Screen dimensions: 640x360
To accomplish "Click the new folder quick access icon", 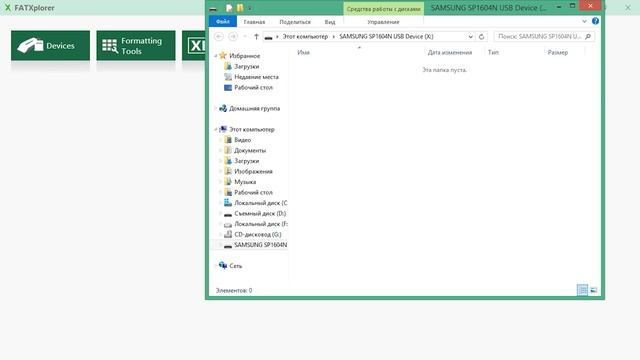I will tap(240, 7).
